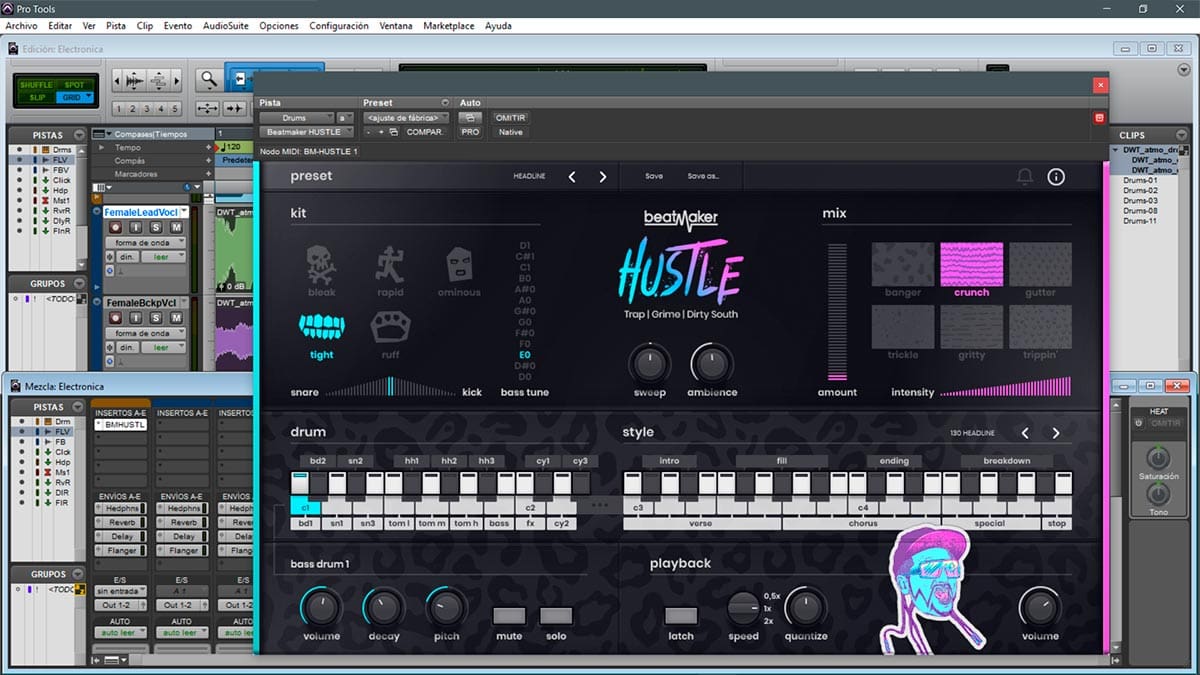Enable SPOT edit mode
1200x675 pixels.
click(x=73, y=85)
